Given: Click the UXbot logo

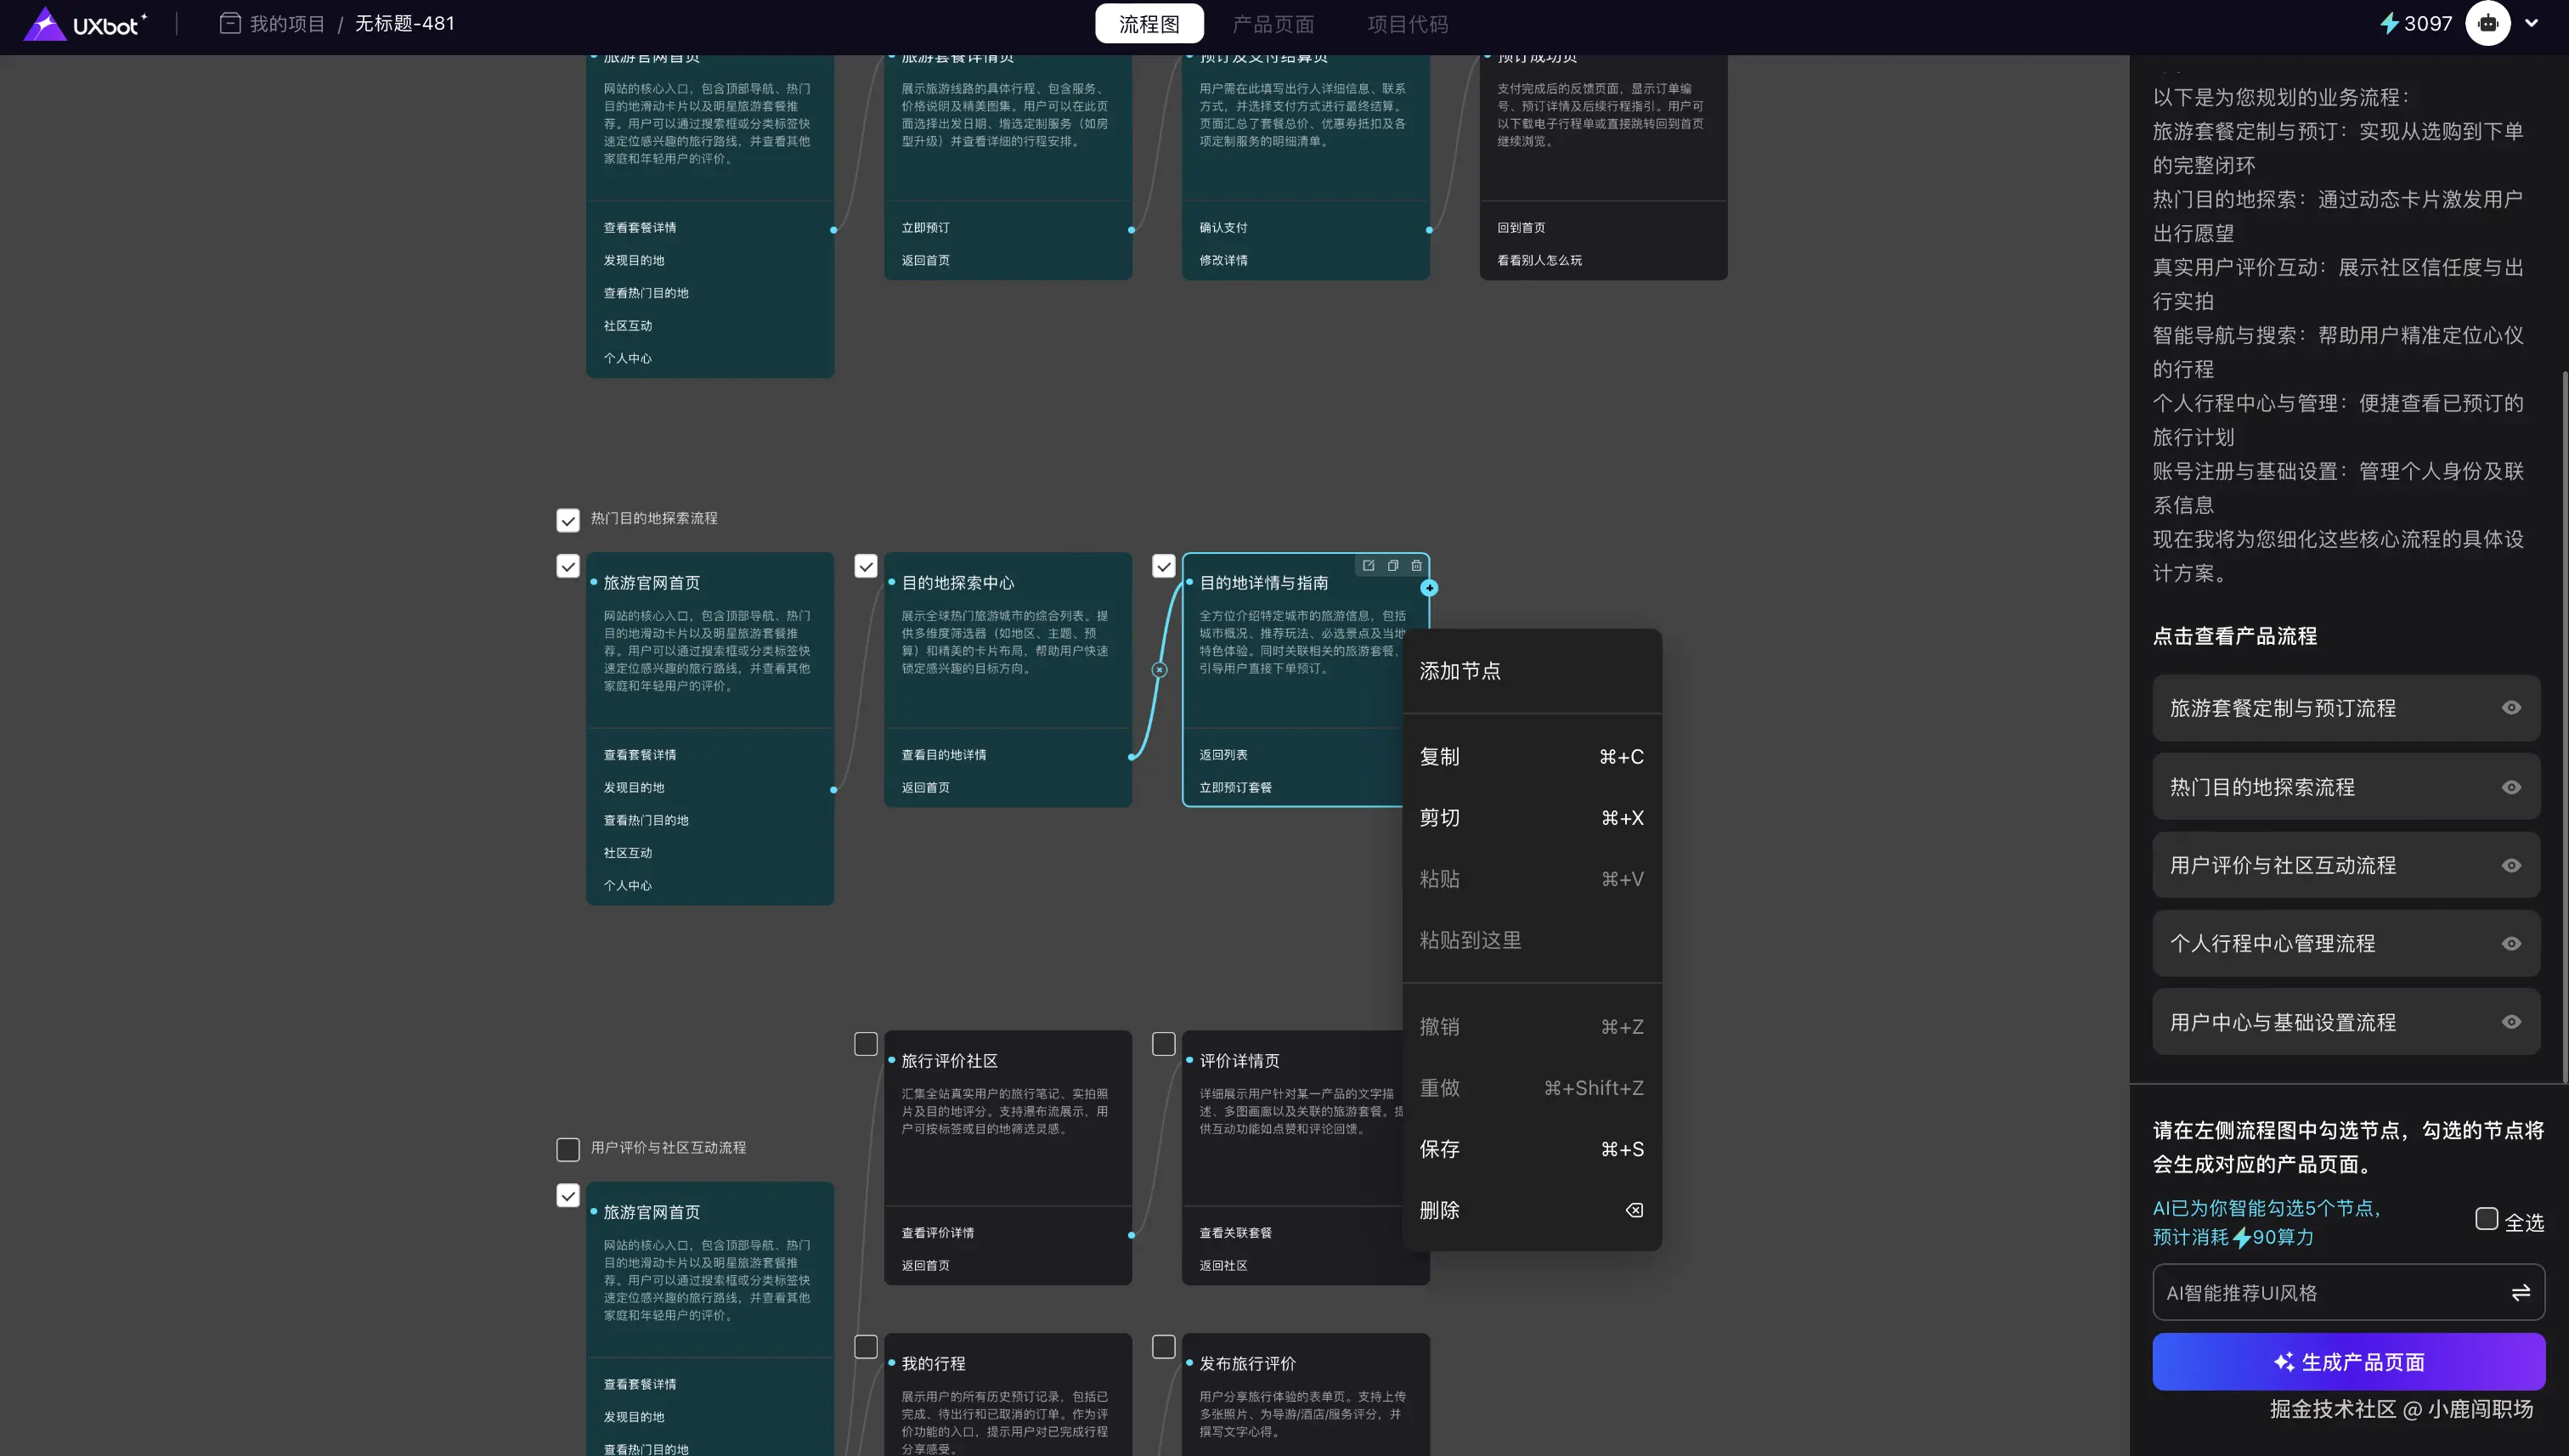Looking at the screenshot, I should [x=85, y=24].
